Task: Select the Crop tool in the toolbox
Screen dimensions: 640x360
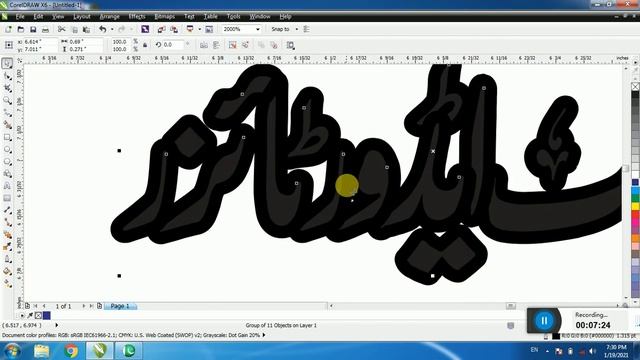Action: (x=7, y=88)
